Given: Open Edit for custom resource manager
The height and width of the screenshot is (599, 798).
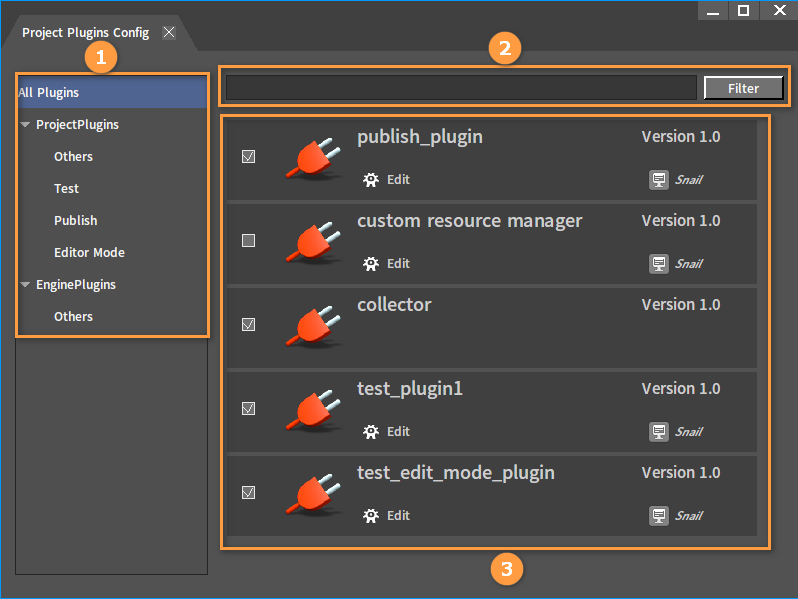Looking at the screenshot, I should click(398, 264).
